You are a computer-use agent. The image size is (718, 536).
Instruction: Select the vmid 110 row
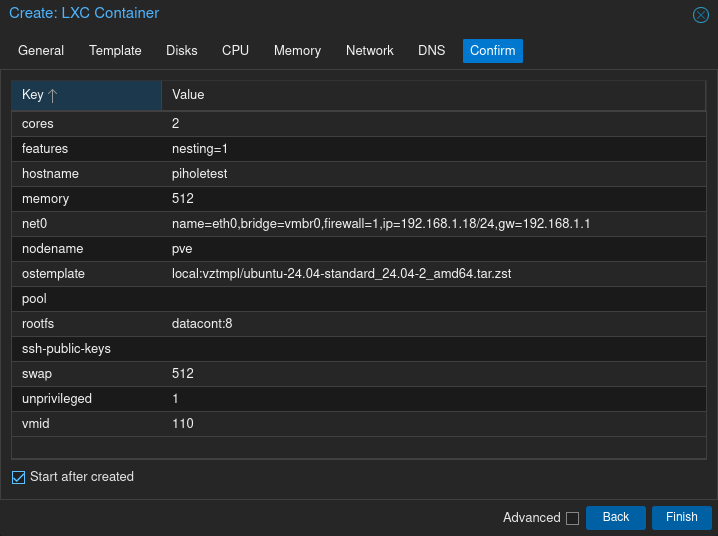(x=359, y=424)
